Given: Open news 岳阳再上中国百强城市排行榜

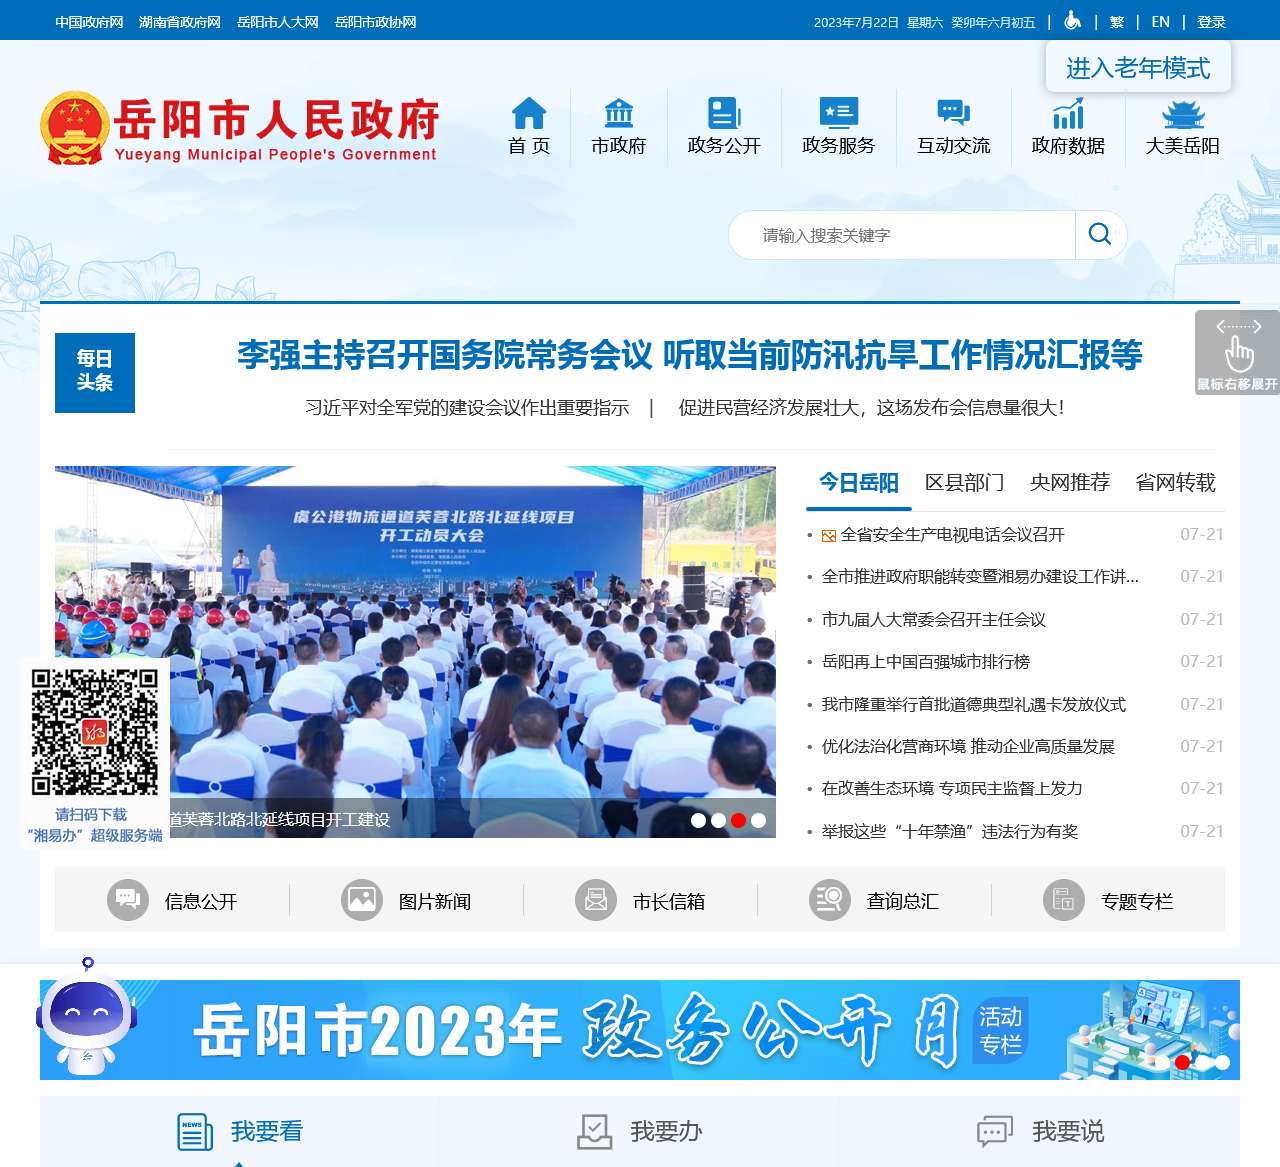Looking at the screenshot, I should pyautogui.click(x=926, y=662).
